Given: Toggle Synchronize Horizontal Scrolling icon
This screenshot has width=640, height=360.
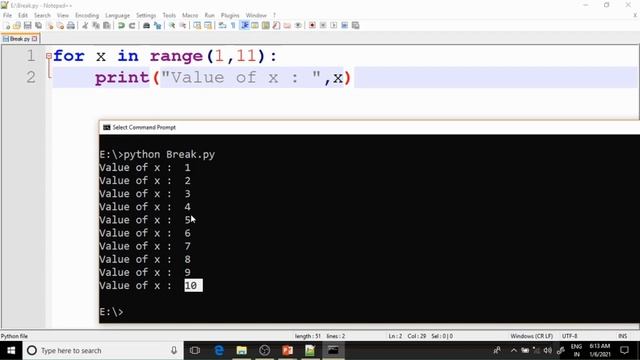Looking at the screenshot, I should tap(208, 26).
